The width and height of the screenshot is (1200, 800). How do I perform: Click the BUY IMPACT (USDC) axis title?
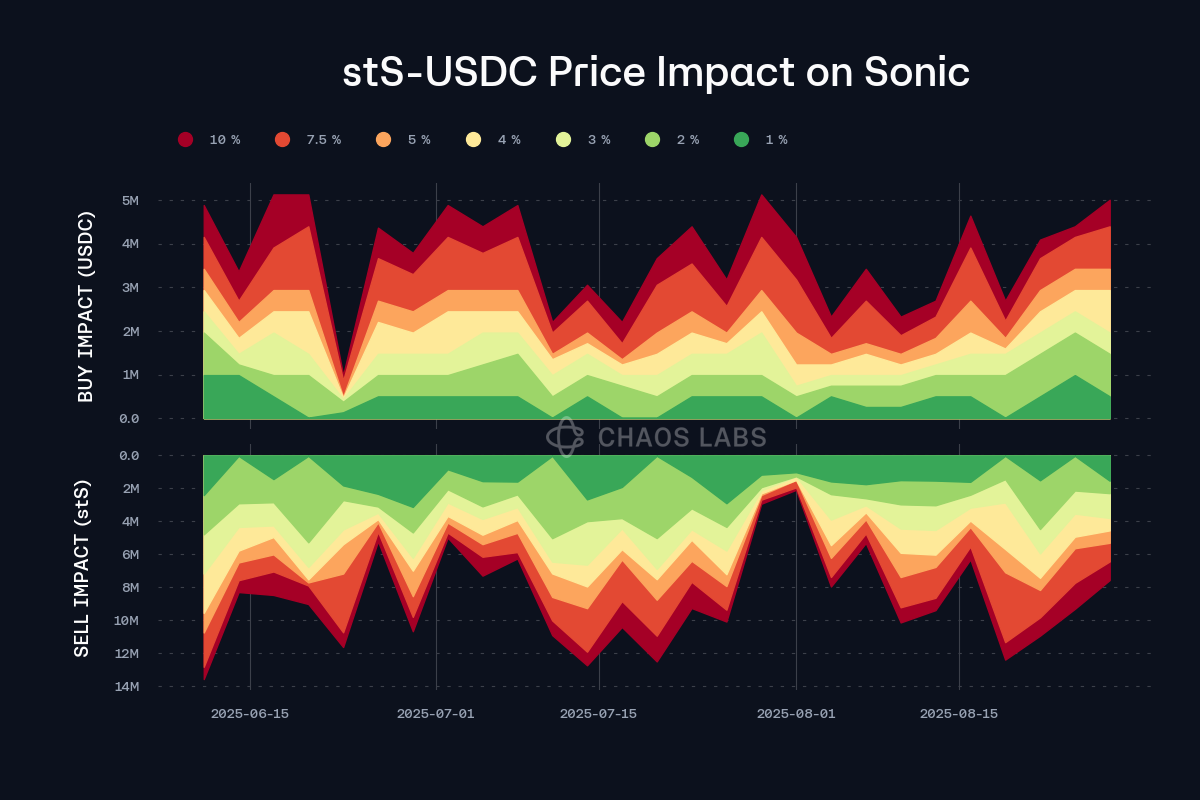point(85,307)
